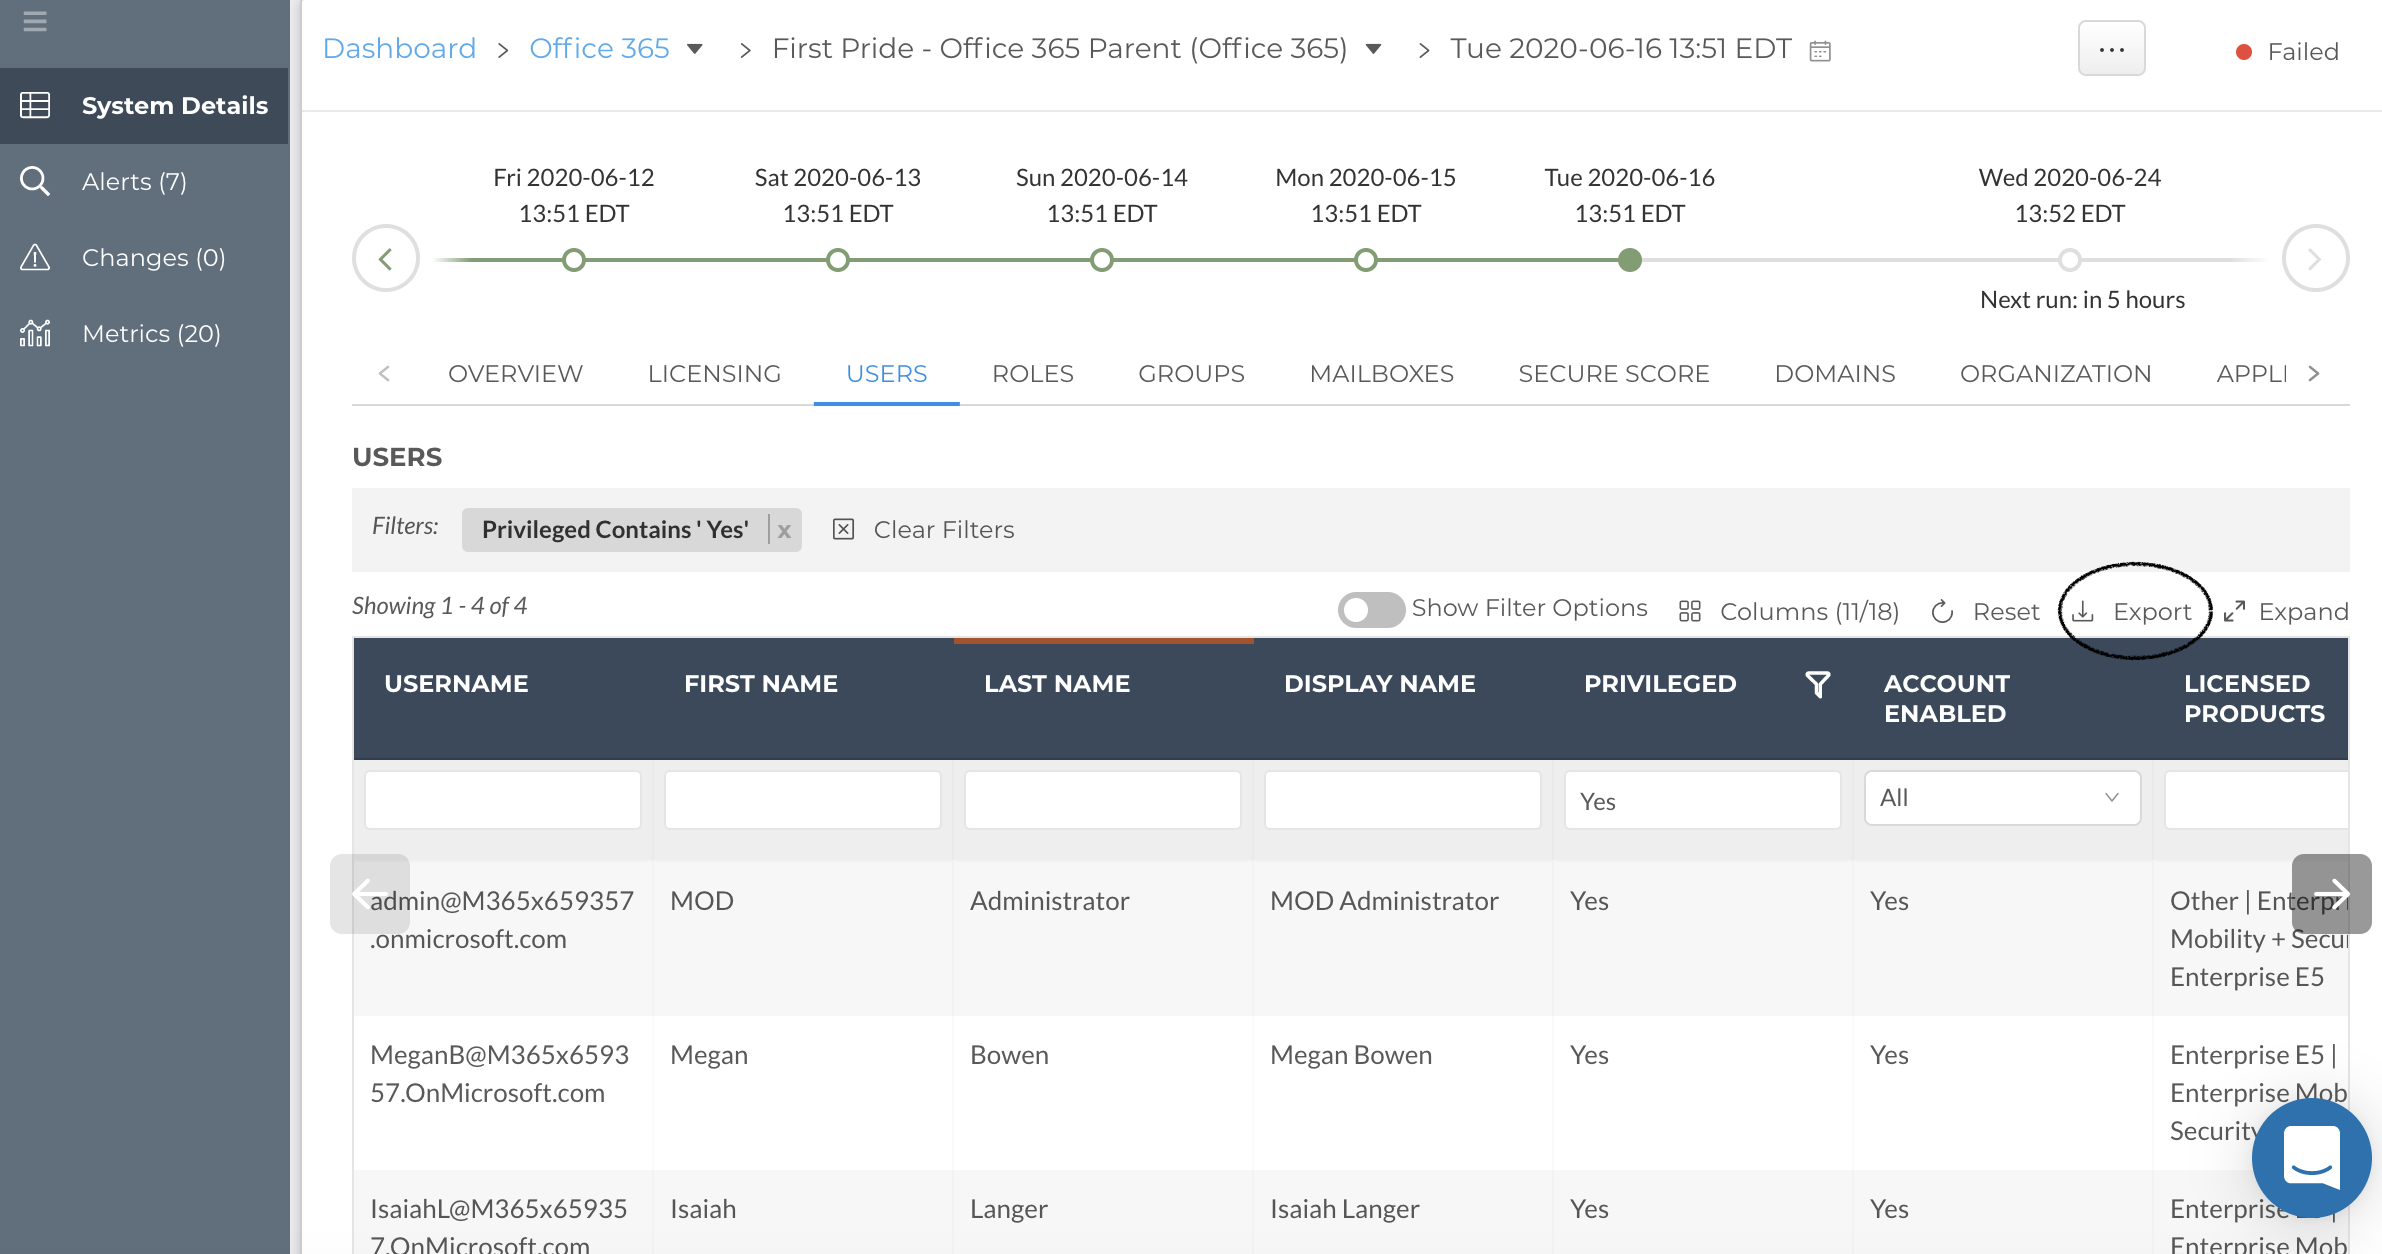Click the Display Name filter input
Viewport: 2382px width, 1254px height.
pyautogui.click(x=1403, y=799)
